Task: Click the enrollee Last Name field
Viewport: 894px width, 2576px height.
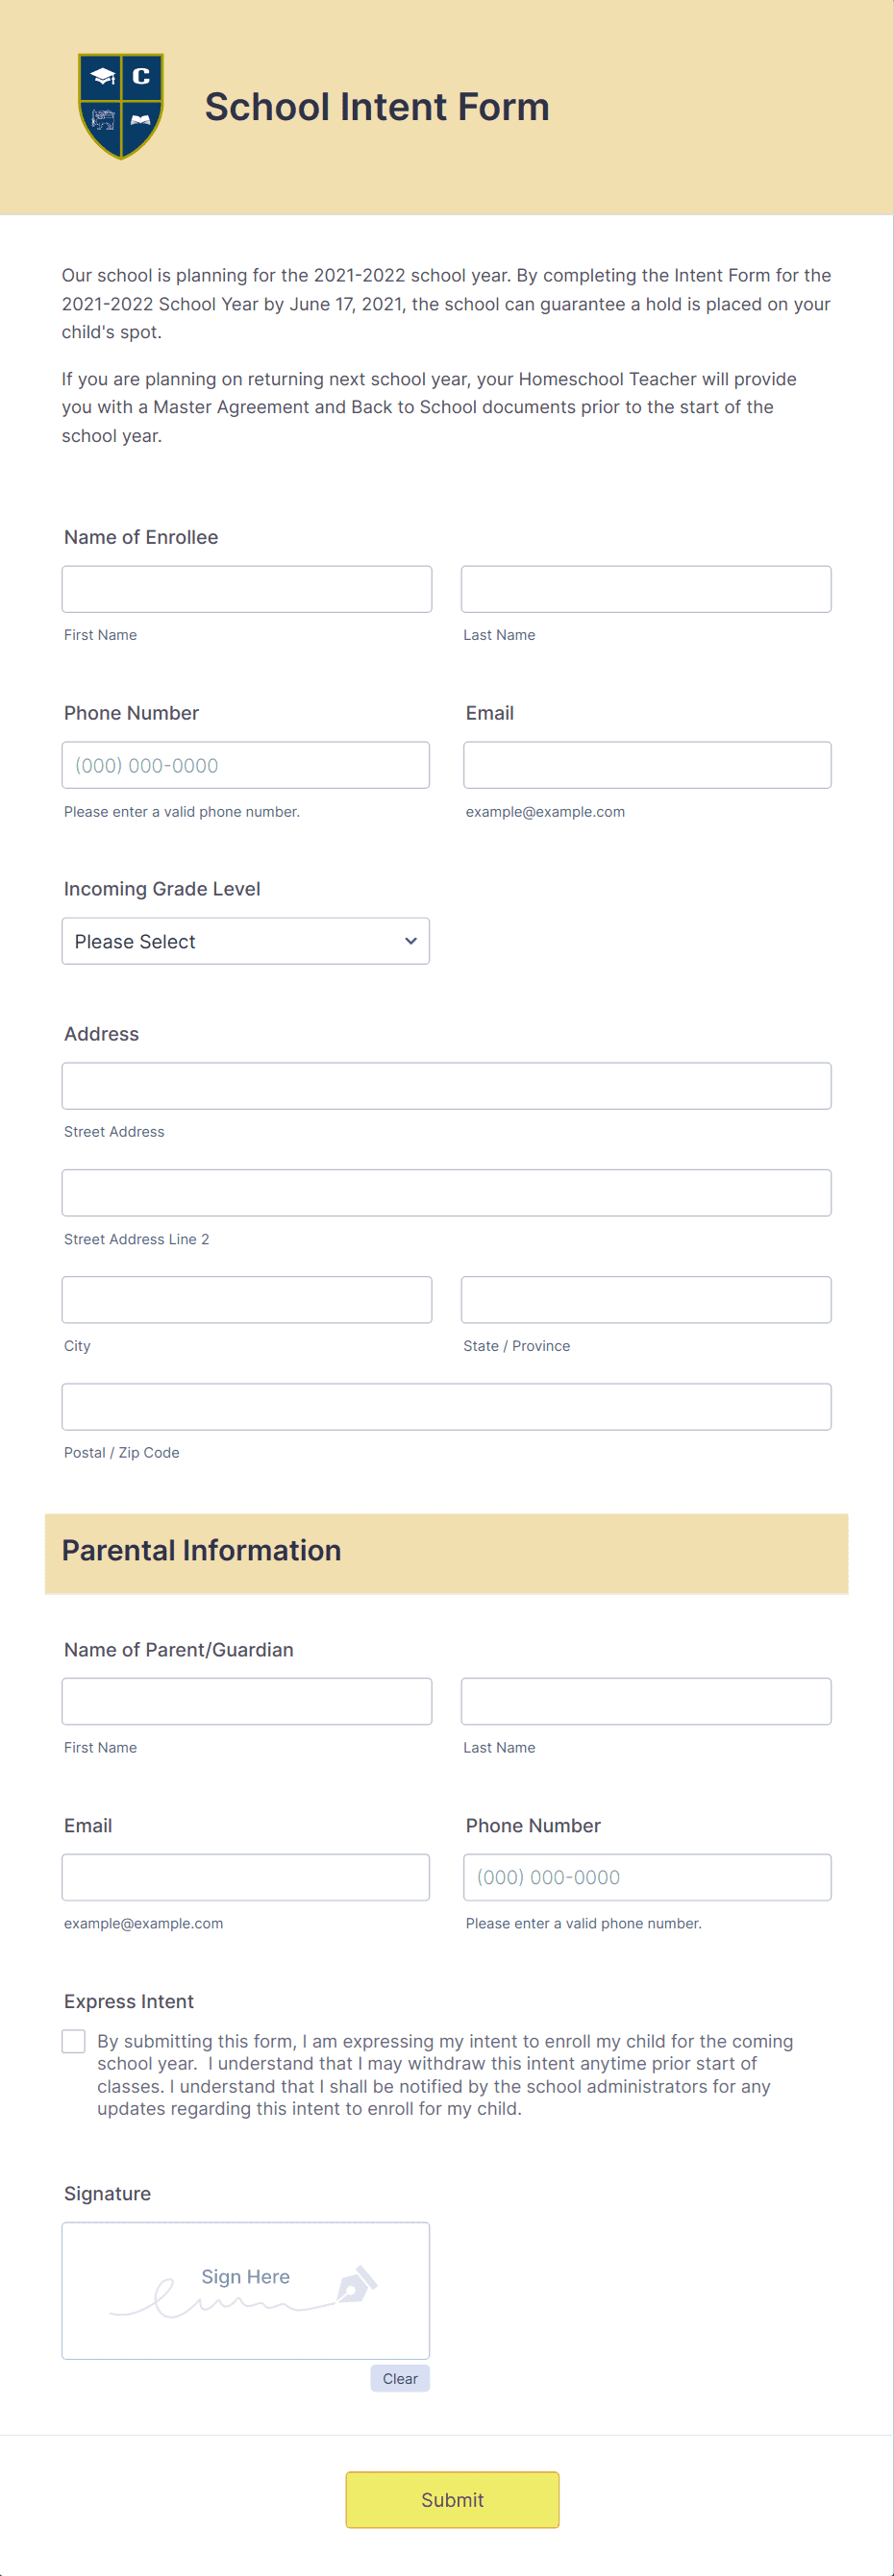Action: (x=646, y=589)
